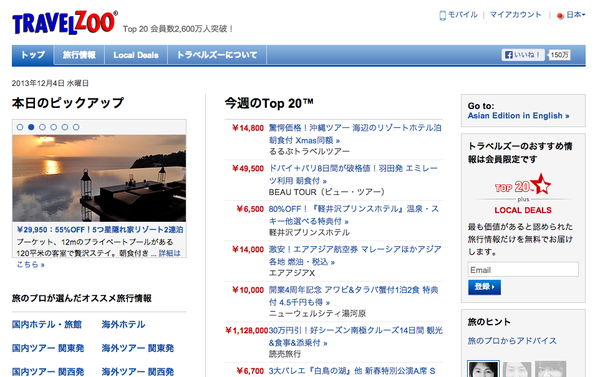Image resolution: width=600 pixels, height=377 pixels.
Task: Select the fourth carousel dot
Action: pos(54,127)
